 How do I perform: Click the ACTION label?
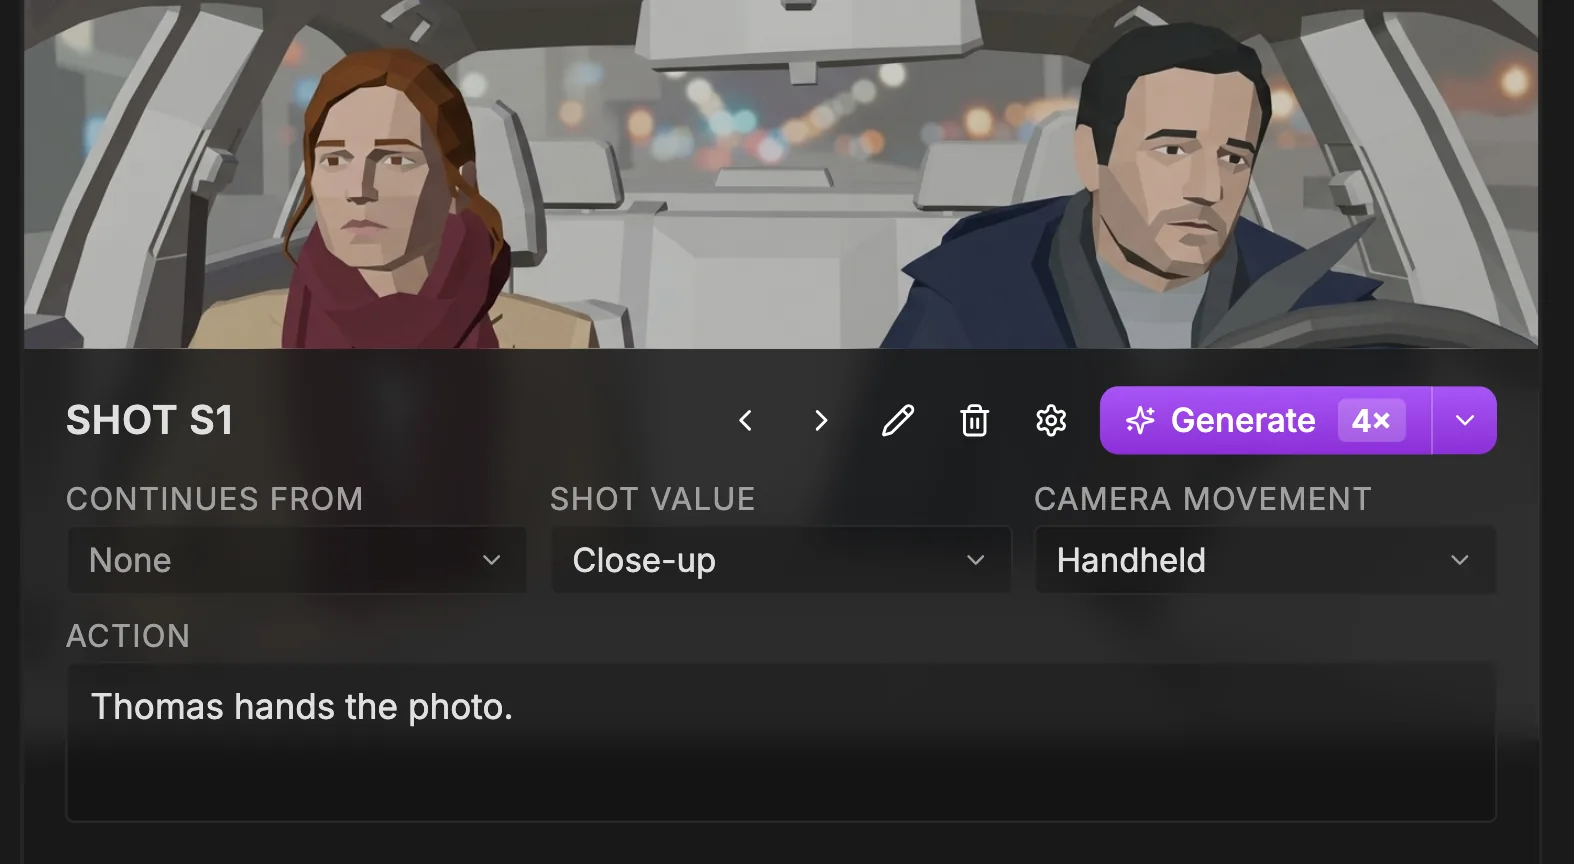click(x=128, y=636)
